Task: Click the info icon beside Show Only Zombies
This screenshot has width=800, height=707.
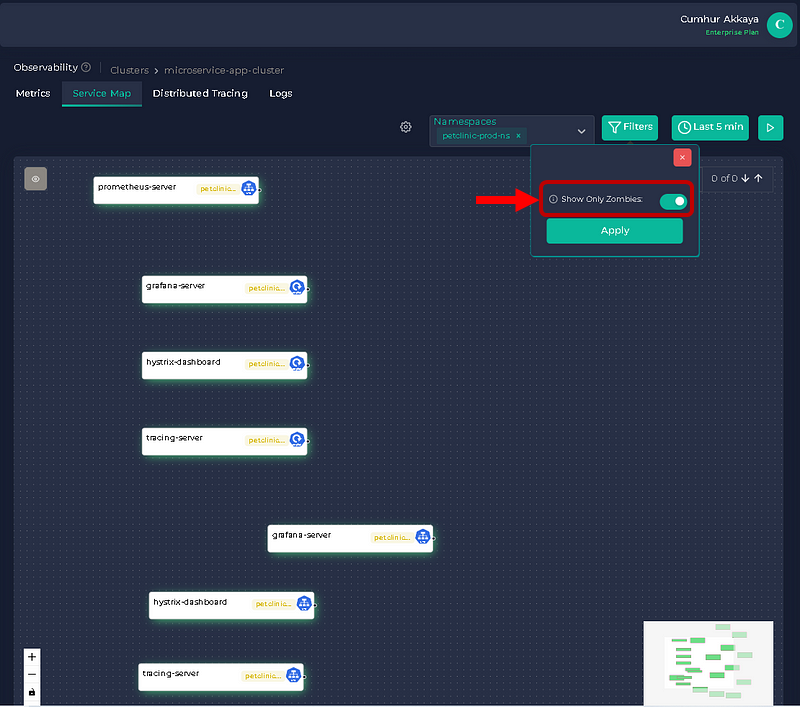Action: click(553, 200)
